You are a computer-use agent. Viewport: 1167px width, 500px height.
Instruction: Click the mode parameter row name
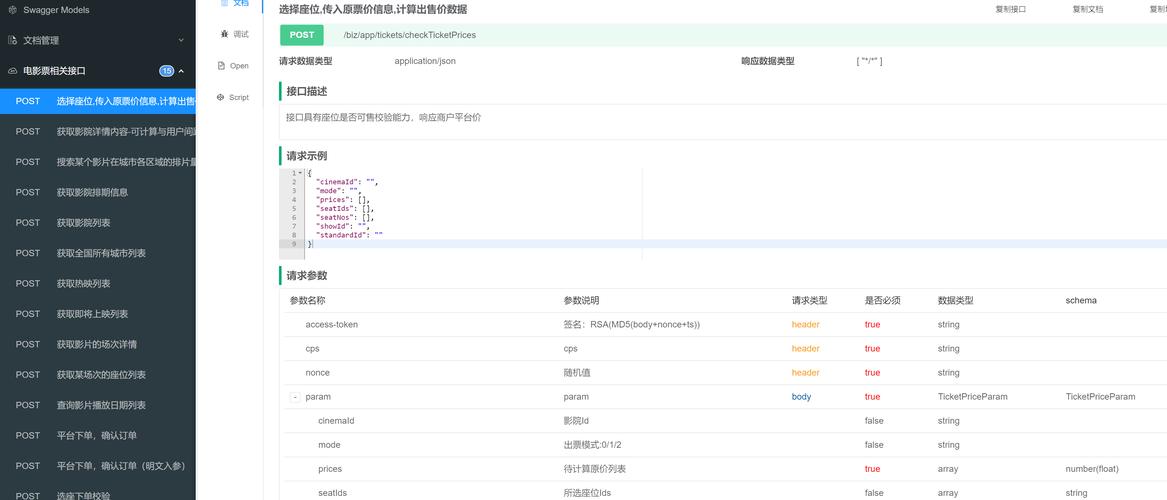(x=329, y=445)
